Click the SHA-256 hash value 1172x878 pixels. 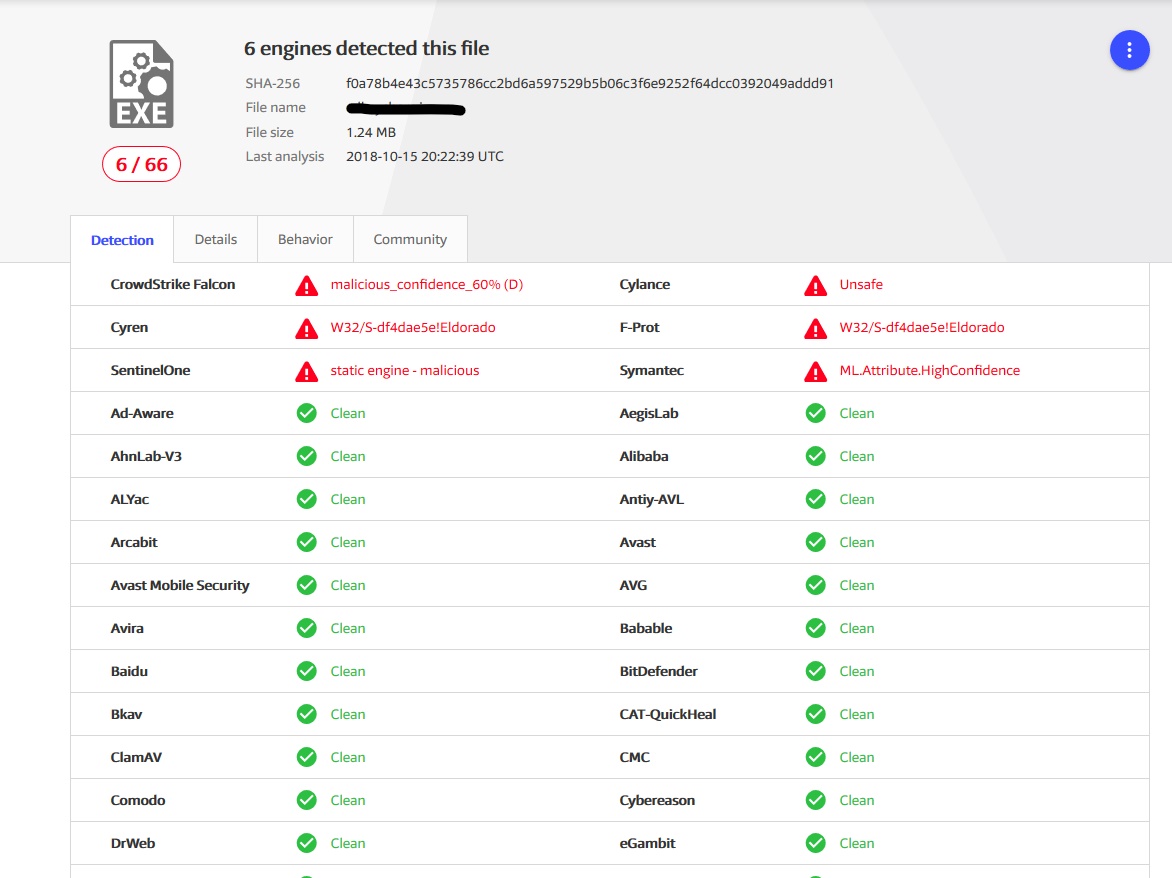590,83
